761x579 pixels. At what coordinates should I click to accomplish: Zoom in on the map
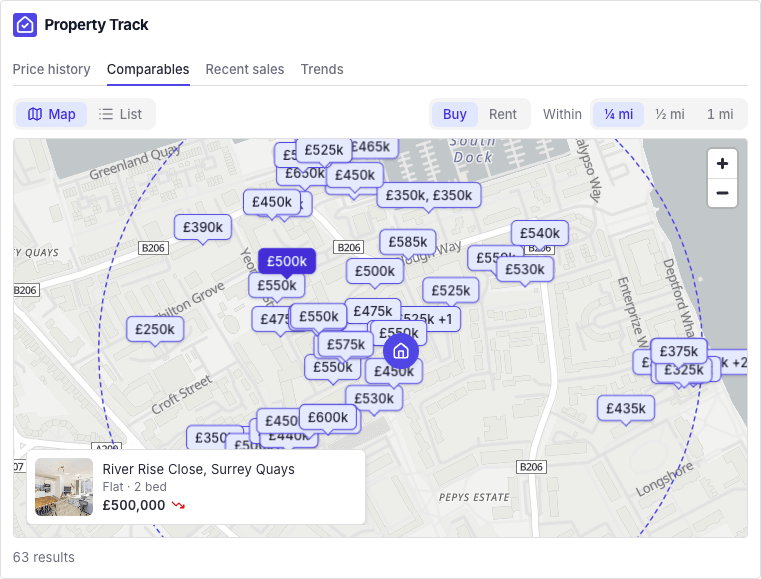click(x=722, y=164)
